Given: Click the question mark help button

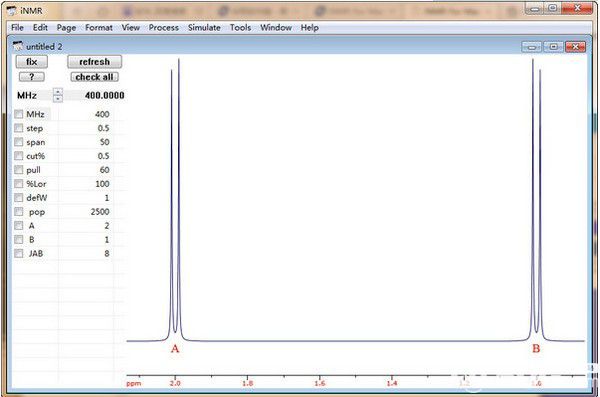Looking at the screenshot, I should [x=32, y=77].
